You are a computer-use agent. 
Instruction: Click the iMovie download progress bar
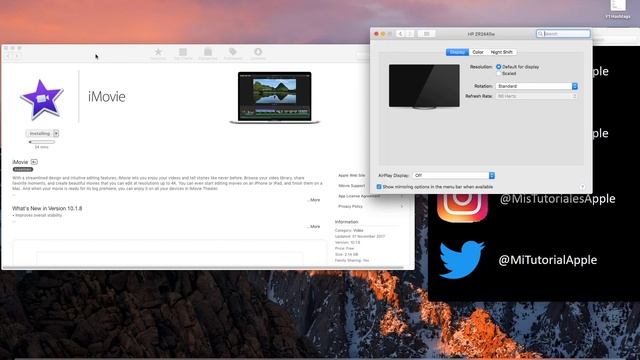pos(42,142)
